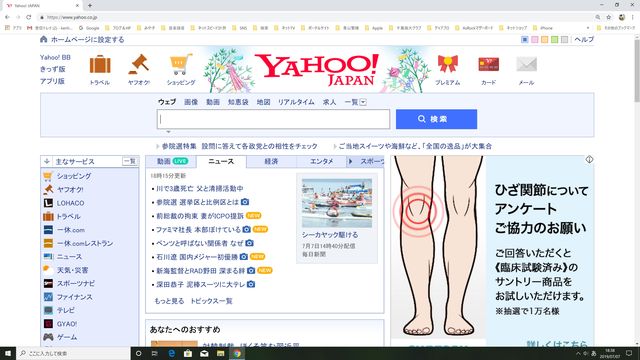
Task: Open the Travel briefcase icon in header
Action: tap(100, 65)
